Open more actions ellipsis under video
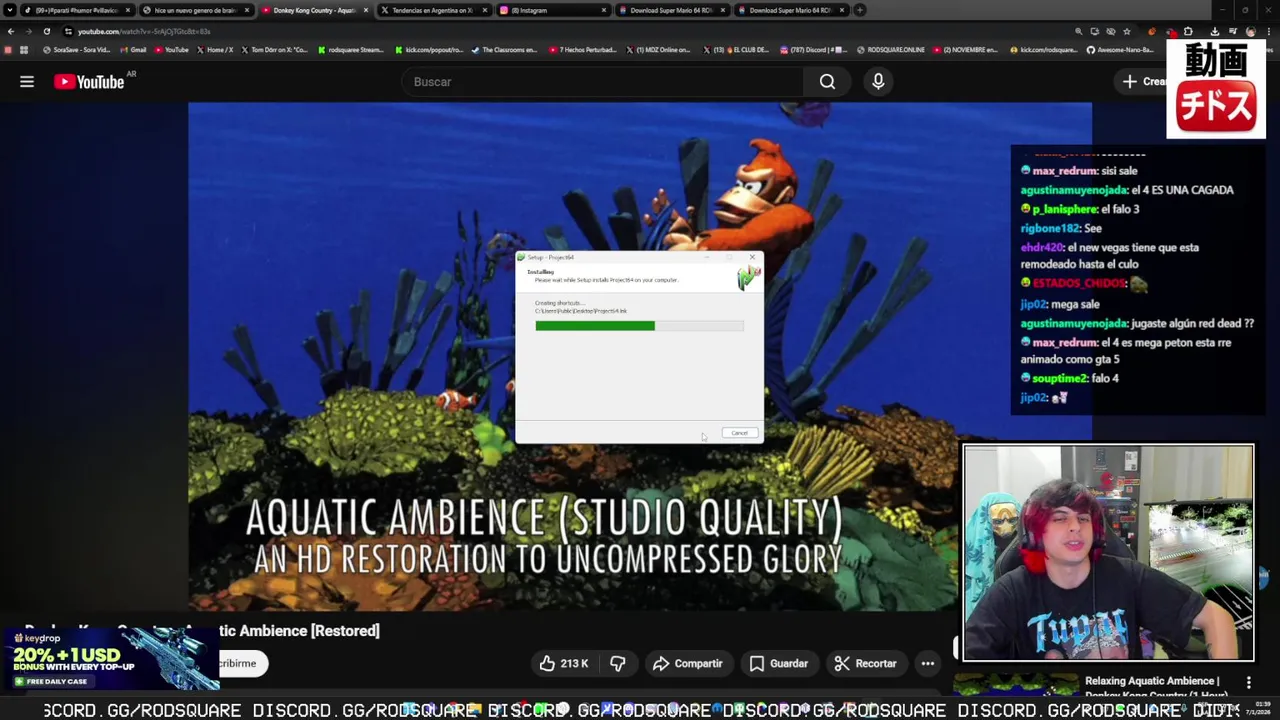 click(x=928, y=663)
